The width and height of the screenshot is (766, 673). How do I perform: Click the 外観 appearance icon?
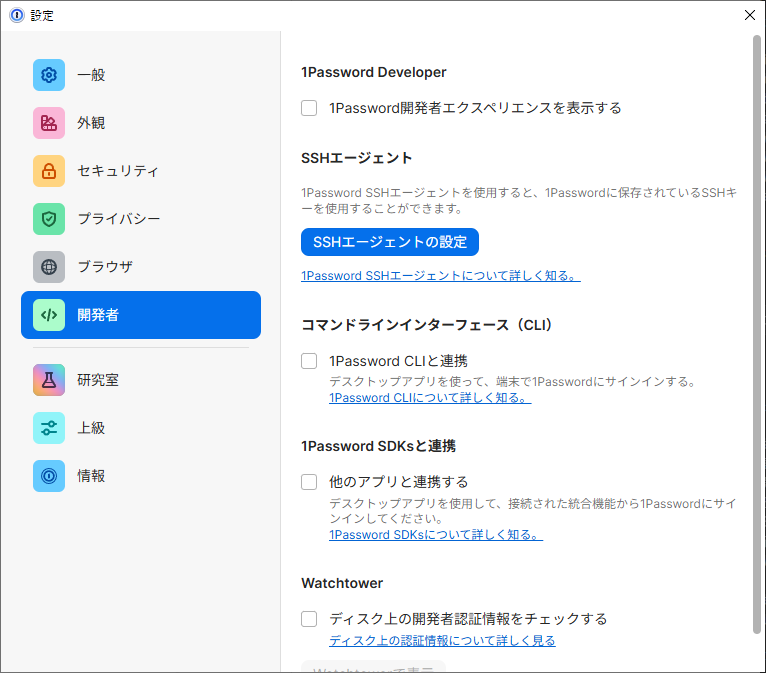pos(49,123)
